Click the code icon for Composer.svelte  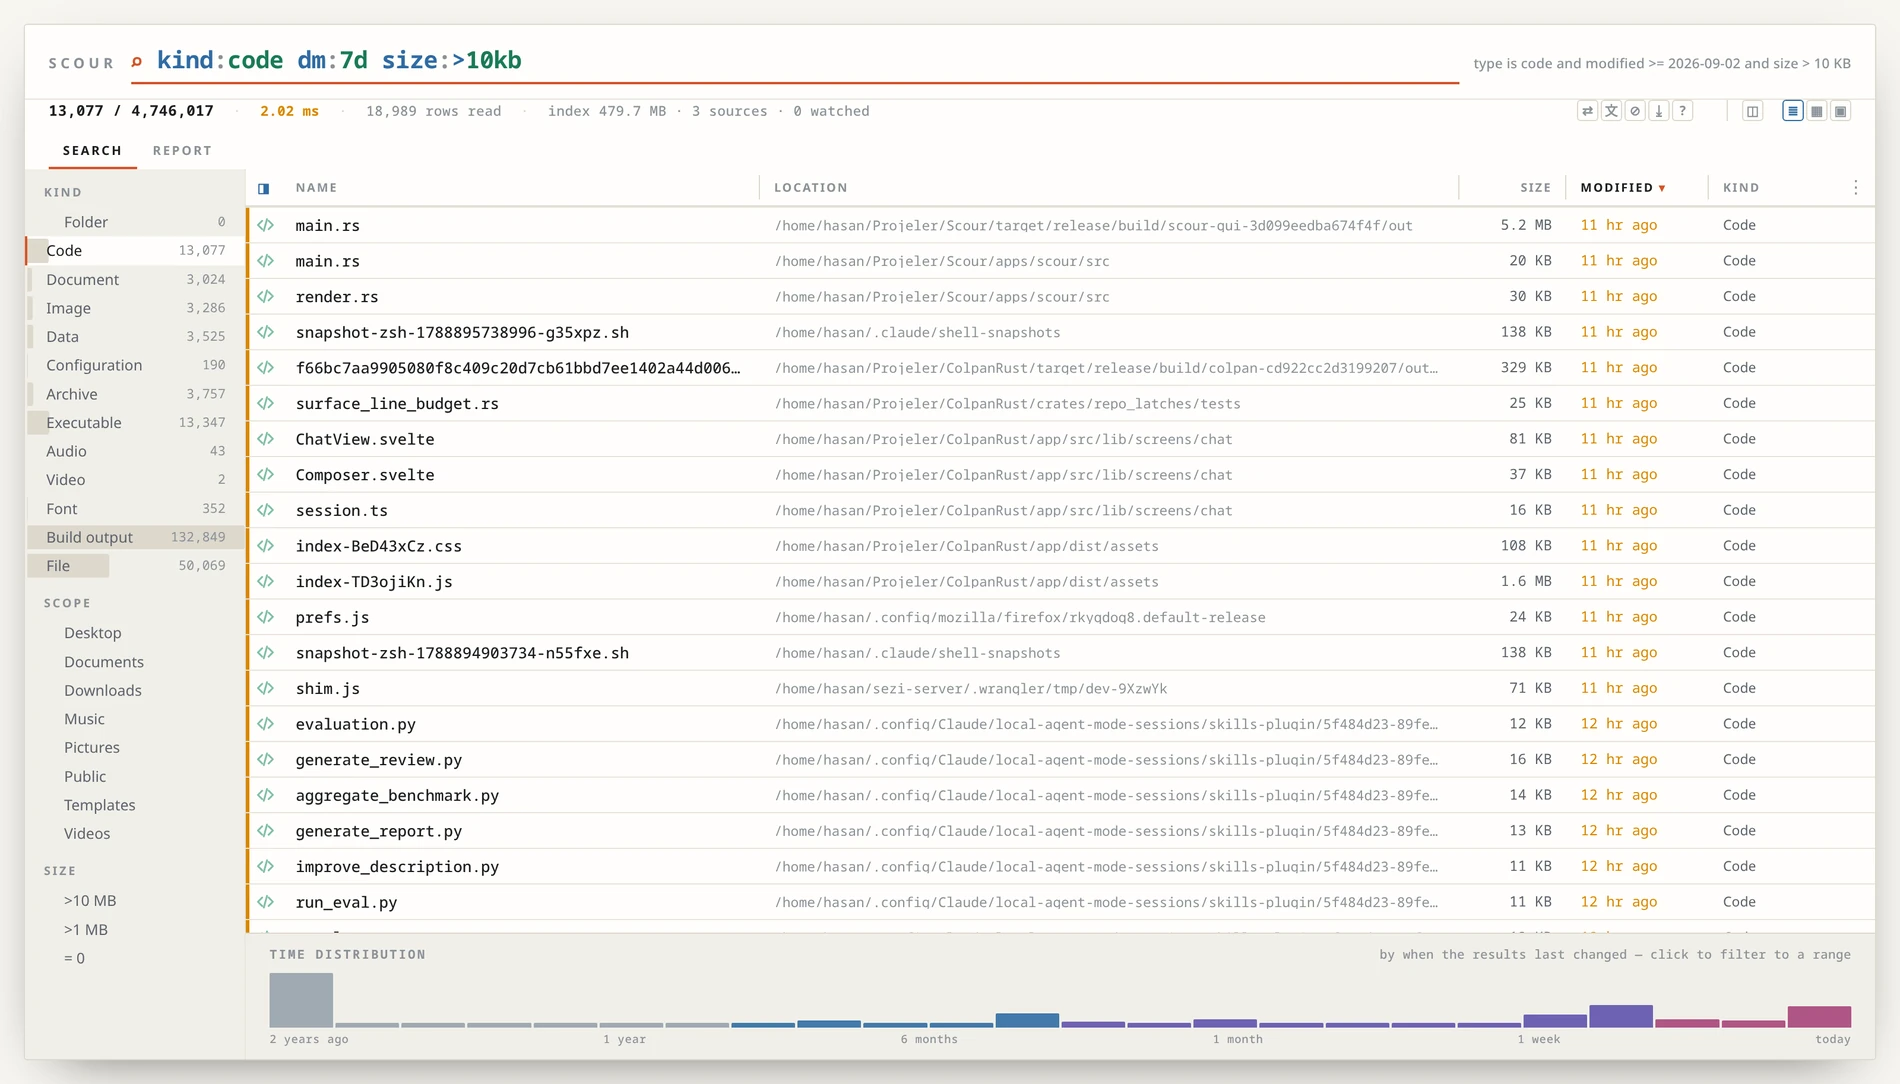[x=265, y=474]
